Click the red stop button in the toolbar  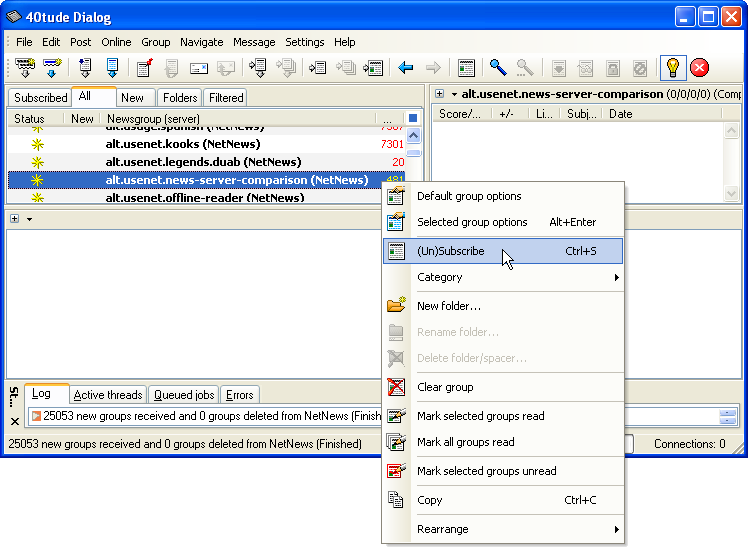click(x=700, y=68)
